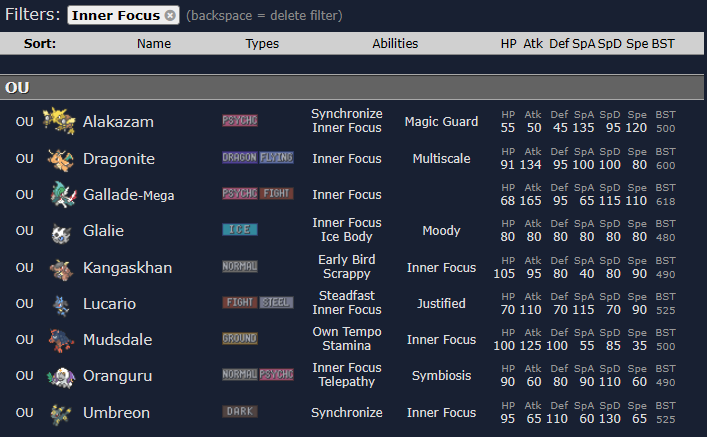Click Alakazam's Psychic type badge

coord(239,120)
